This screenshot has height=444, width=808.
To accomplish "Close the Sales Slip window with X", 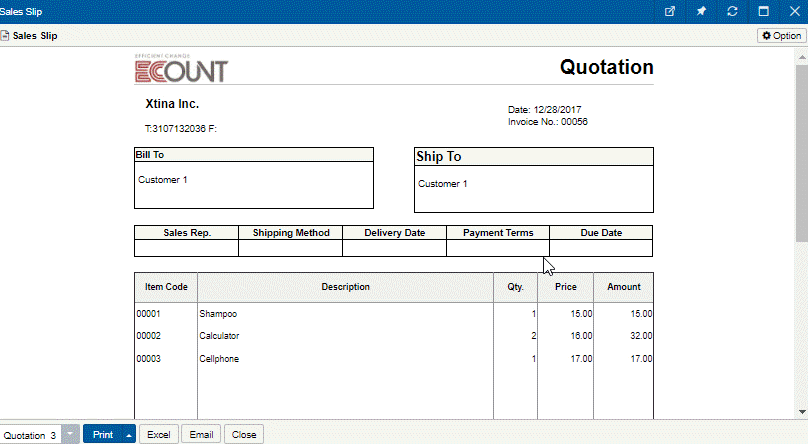I will (795, 11).
